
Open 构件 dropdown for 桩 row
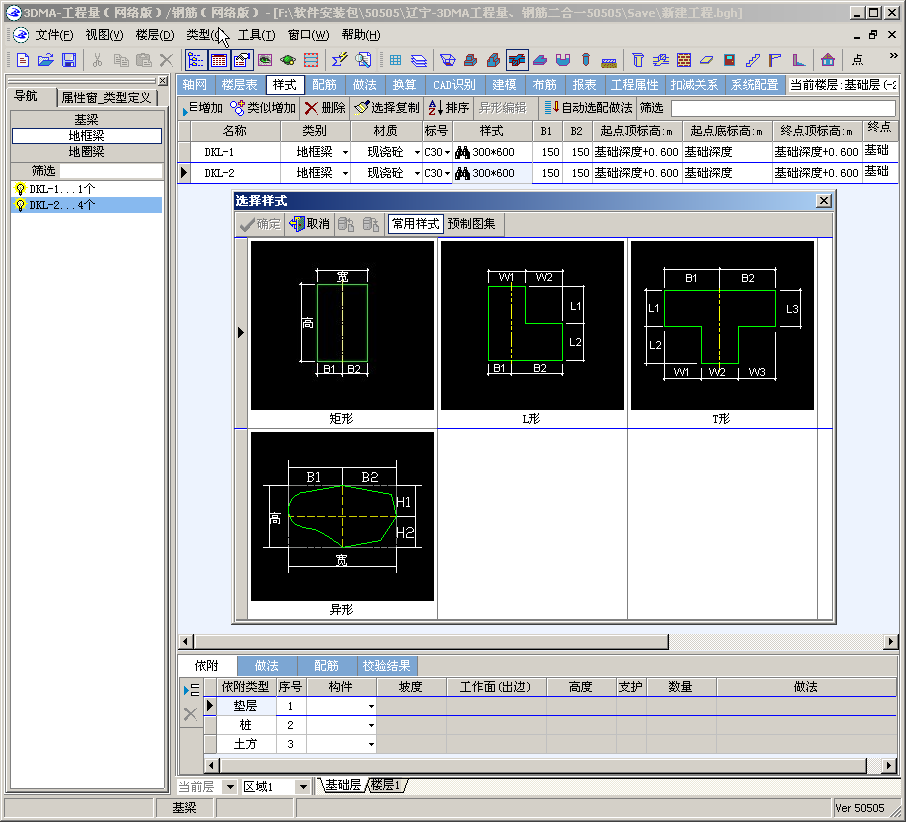pyautogui.click(x=371, y=726)
